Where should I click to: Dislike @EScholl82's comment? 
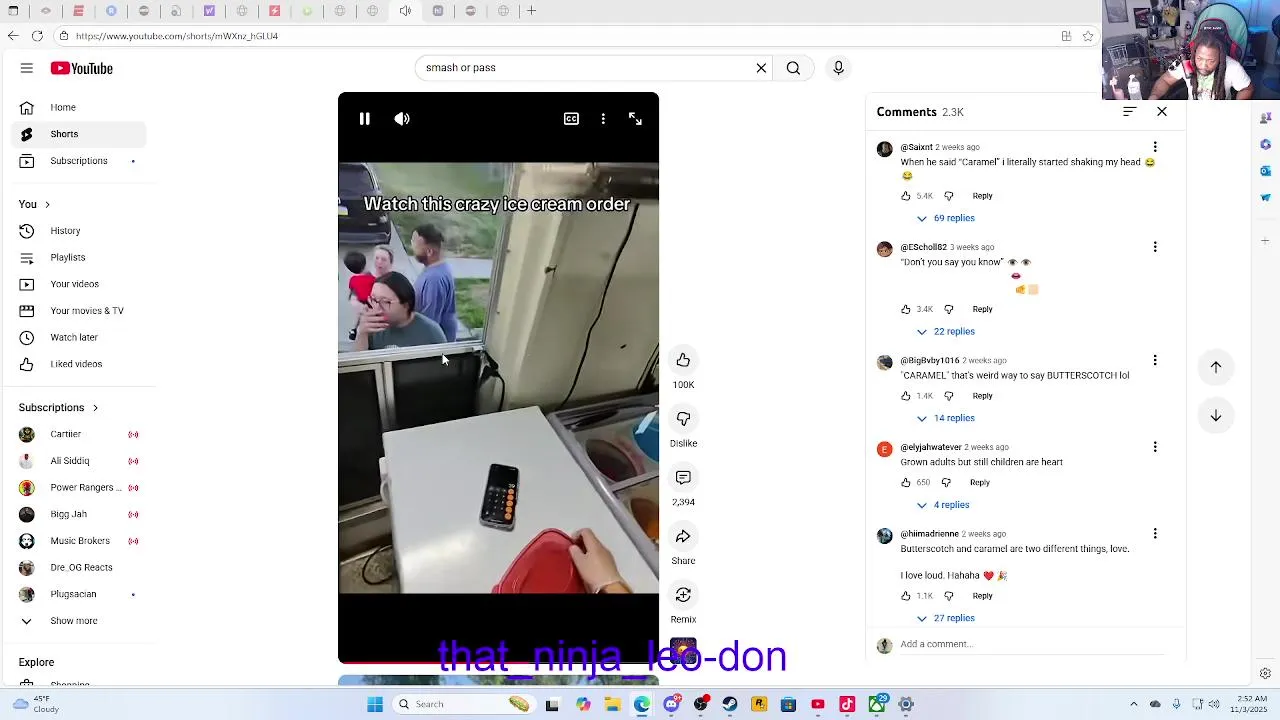[949, 309]
